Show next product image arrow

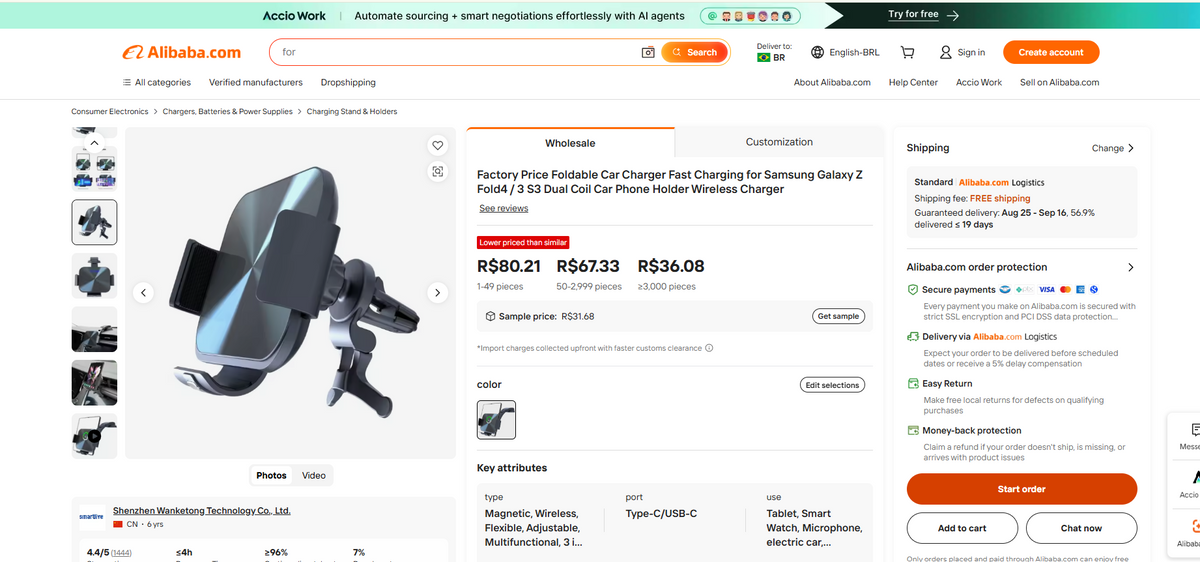pos(437,293)
